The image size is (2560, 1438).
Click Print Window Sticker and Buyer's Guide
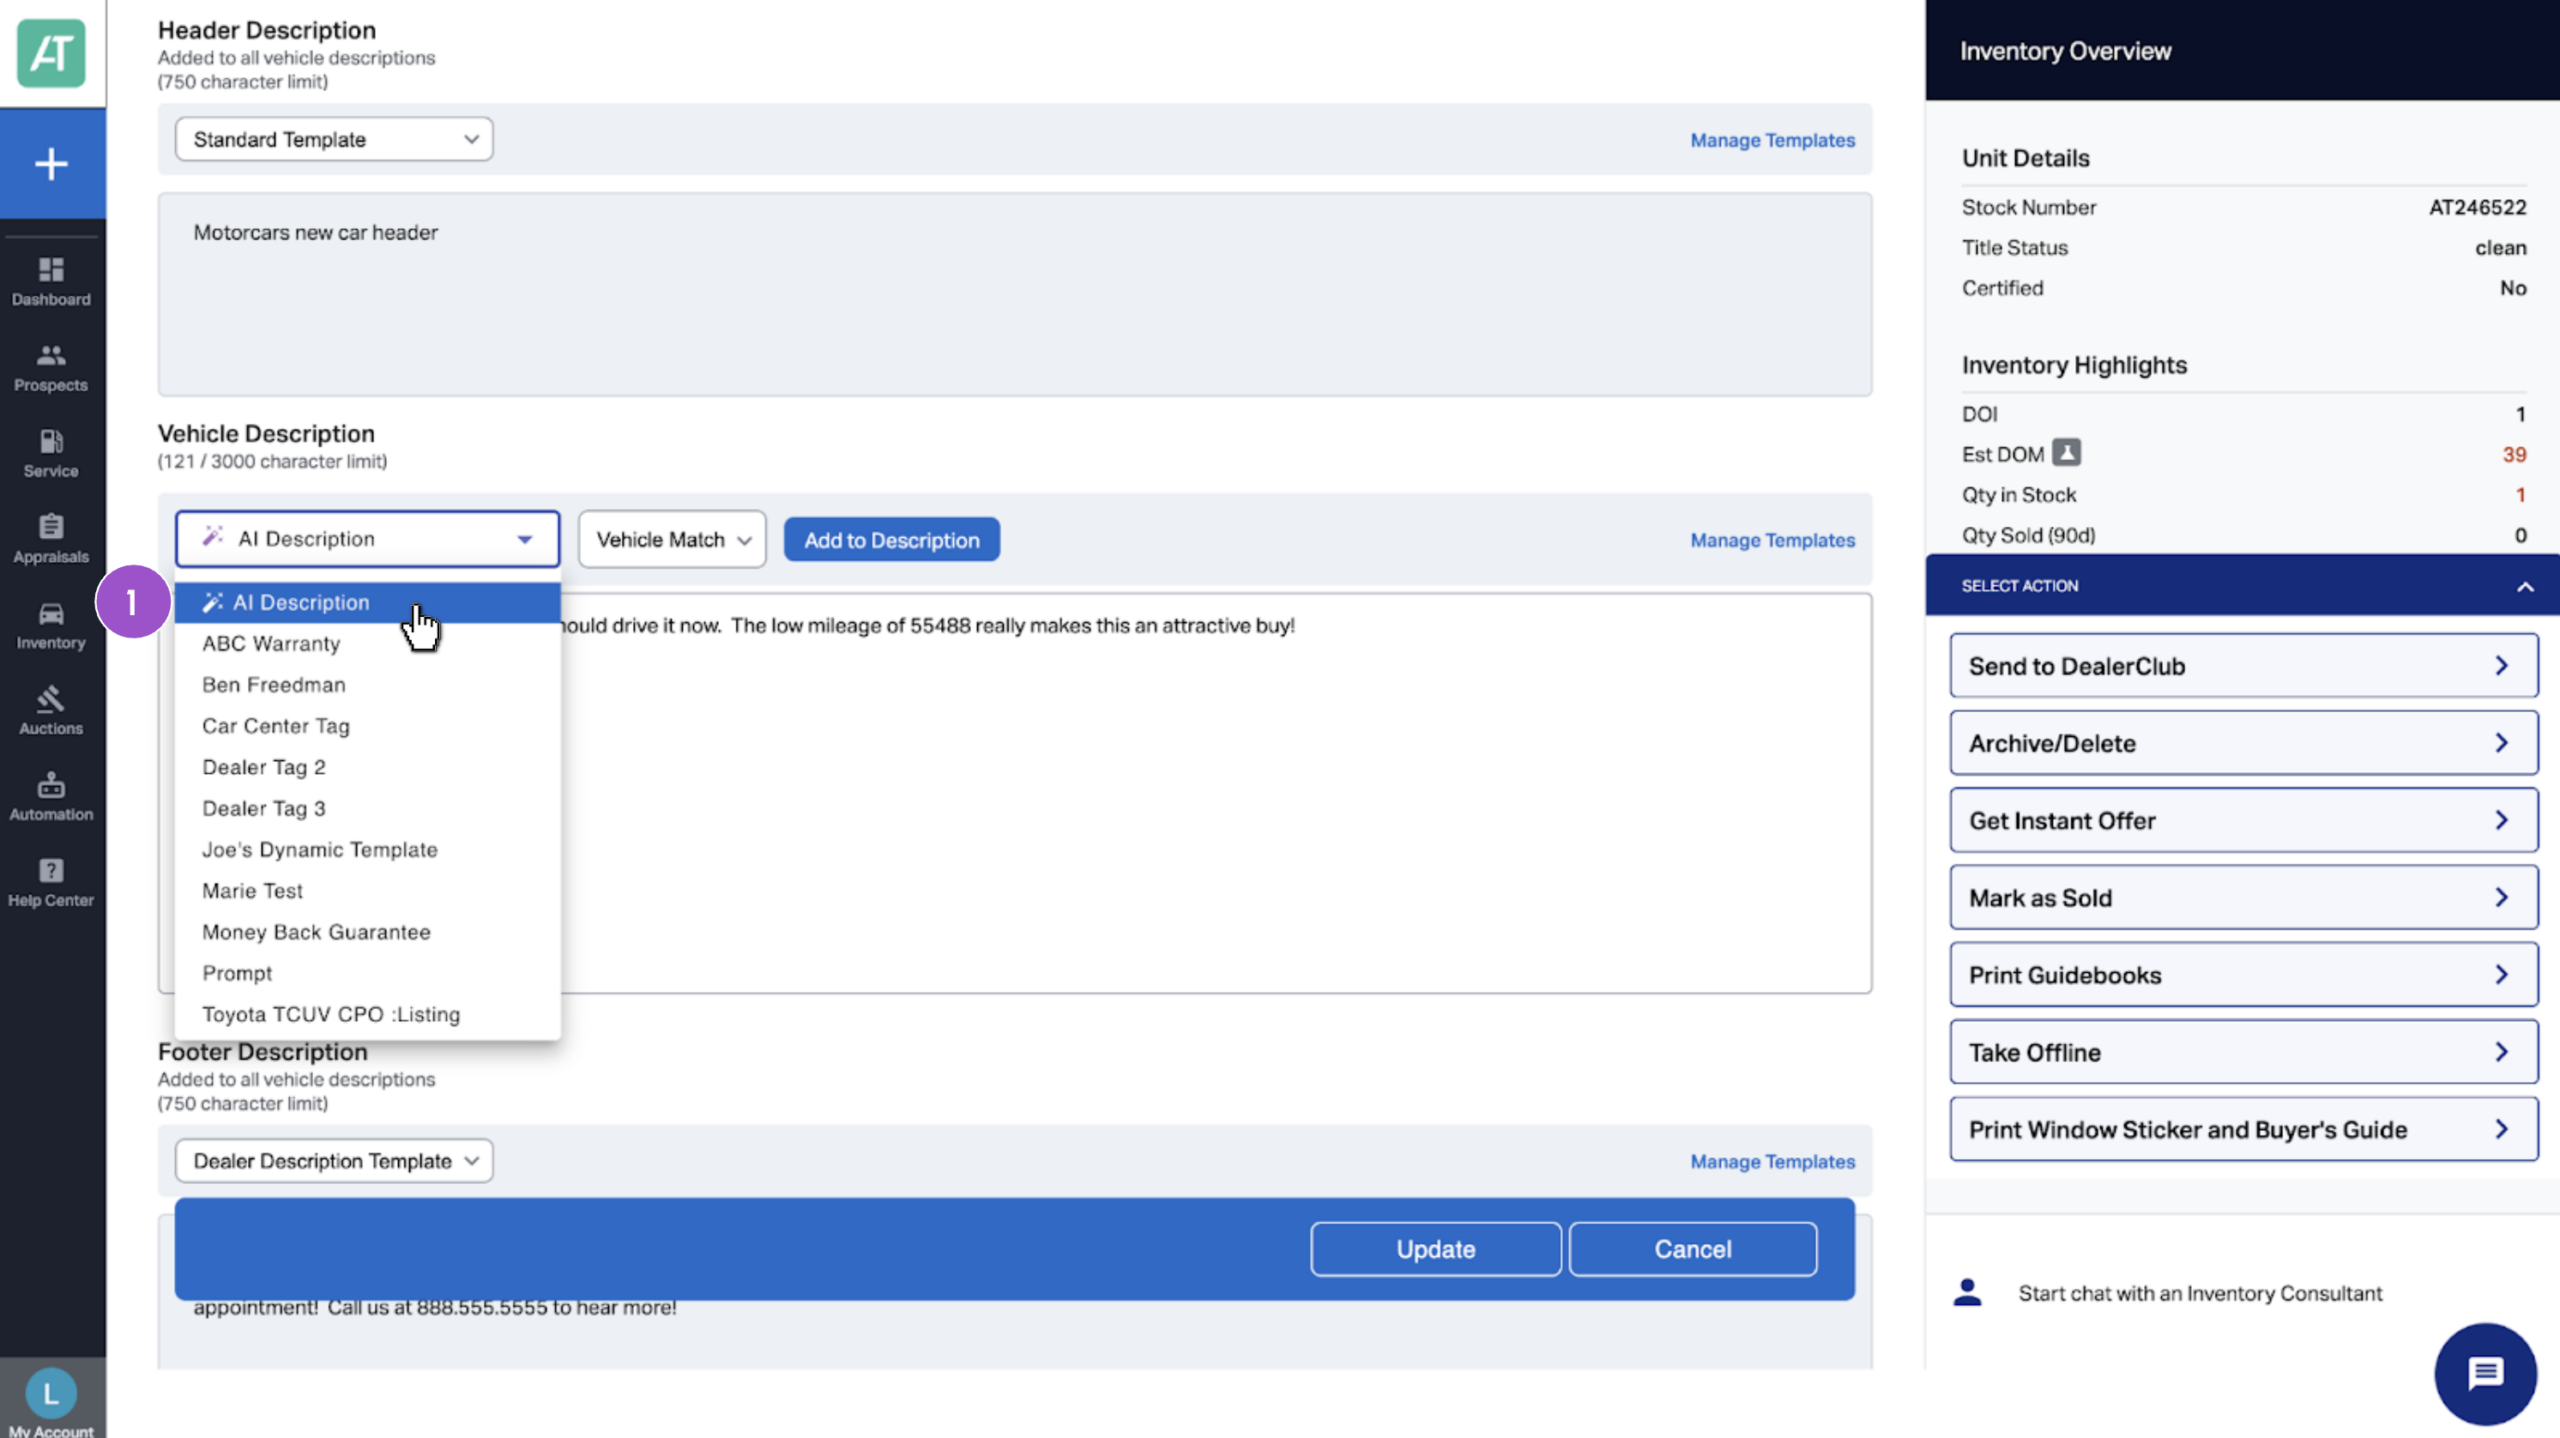pyautogui.click(x=2243, y=1129)
